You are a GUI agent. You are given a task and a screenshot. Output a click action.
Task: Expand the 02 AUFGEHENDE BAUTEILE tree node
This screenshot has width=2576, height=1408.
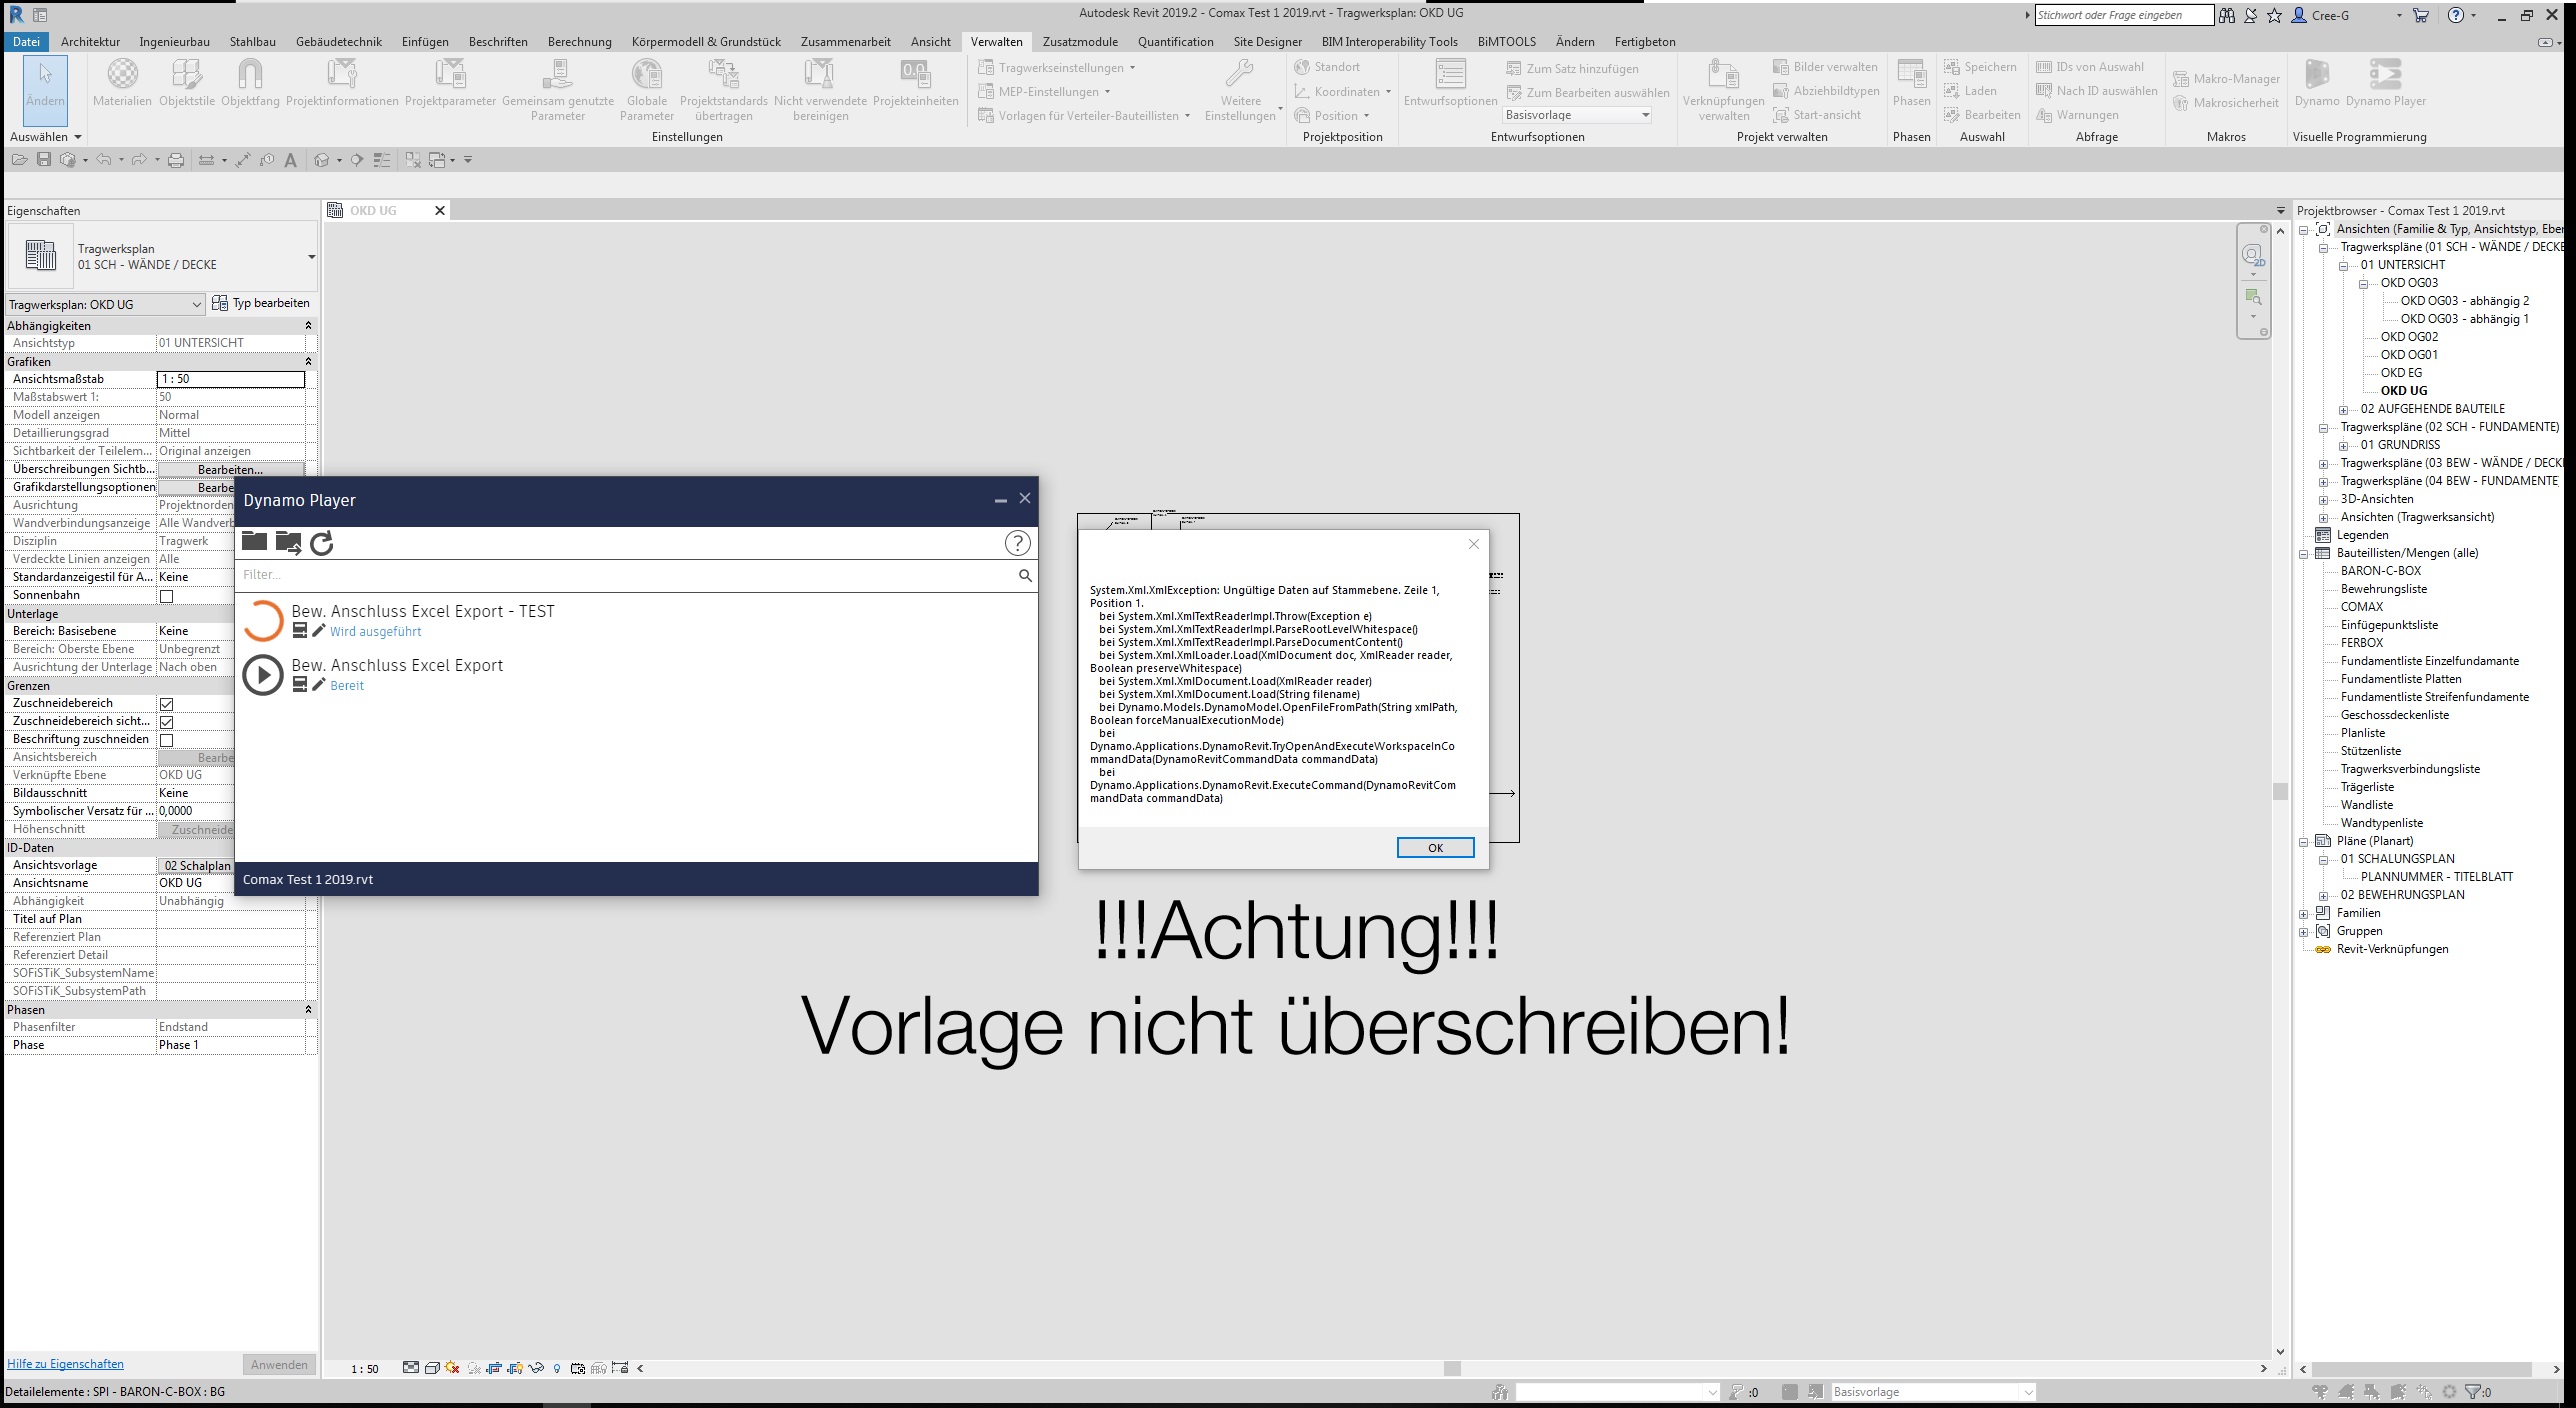[x=2343, y=409]
